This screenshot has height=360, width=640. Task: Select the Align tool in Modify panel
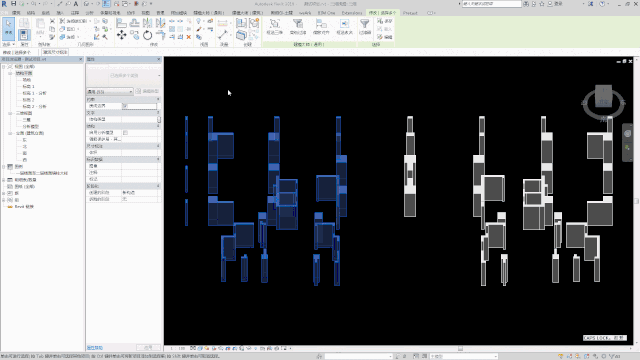pos(121,23)
